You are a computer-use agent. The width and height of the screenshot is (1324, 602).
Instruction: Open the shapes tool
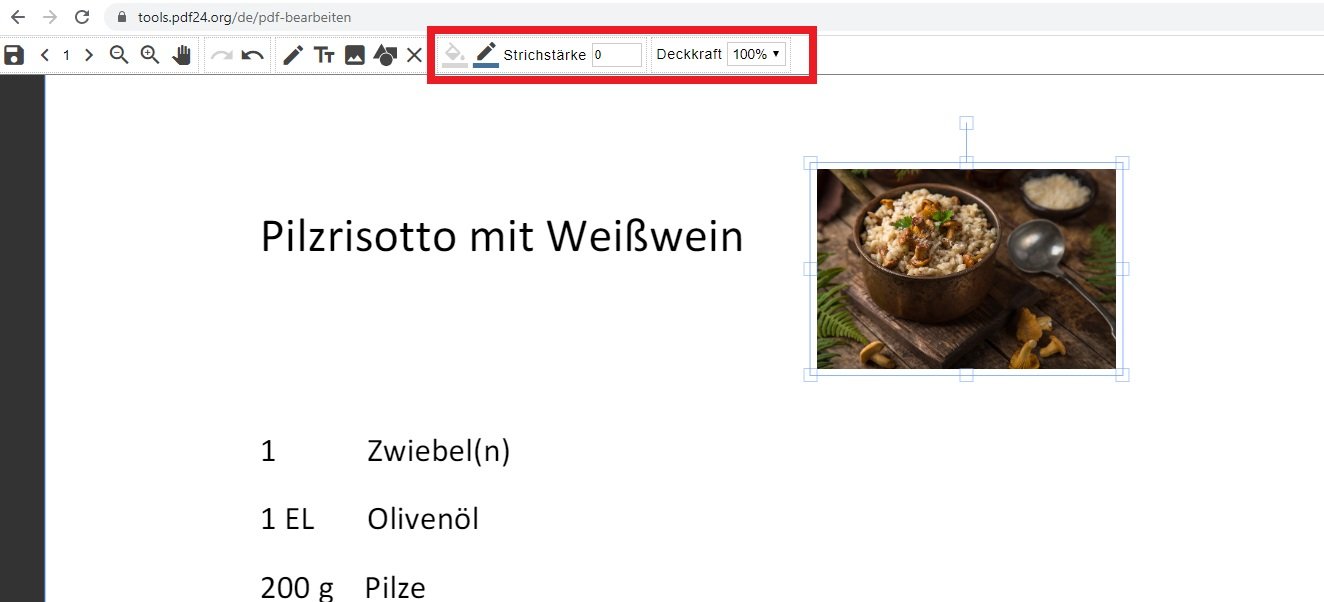[385, 55]
